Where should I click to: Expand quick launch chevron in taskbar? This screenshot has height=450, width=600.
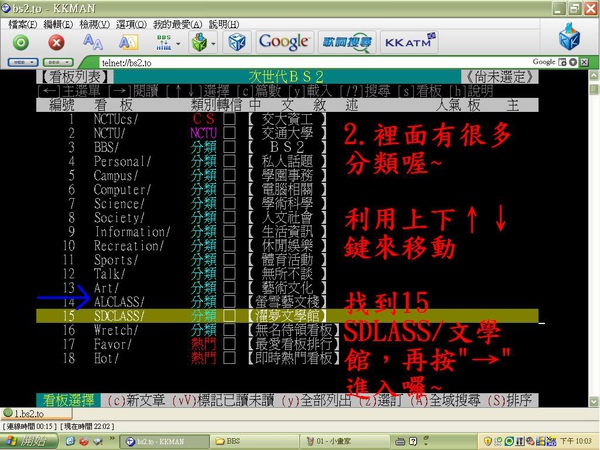click(112, 439)
